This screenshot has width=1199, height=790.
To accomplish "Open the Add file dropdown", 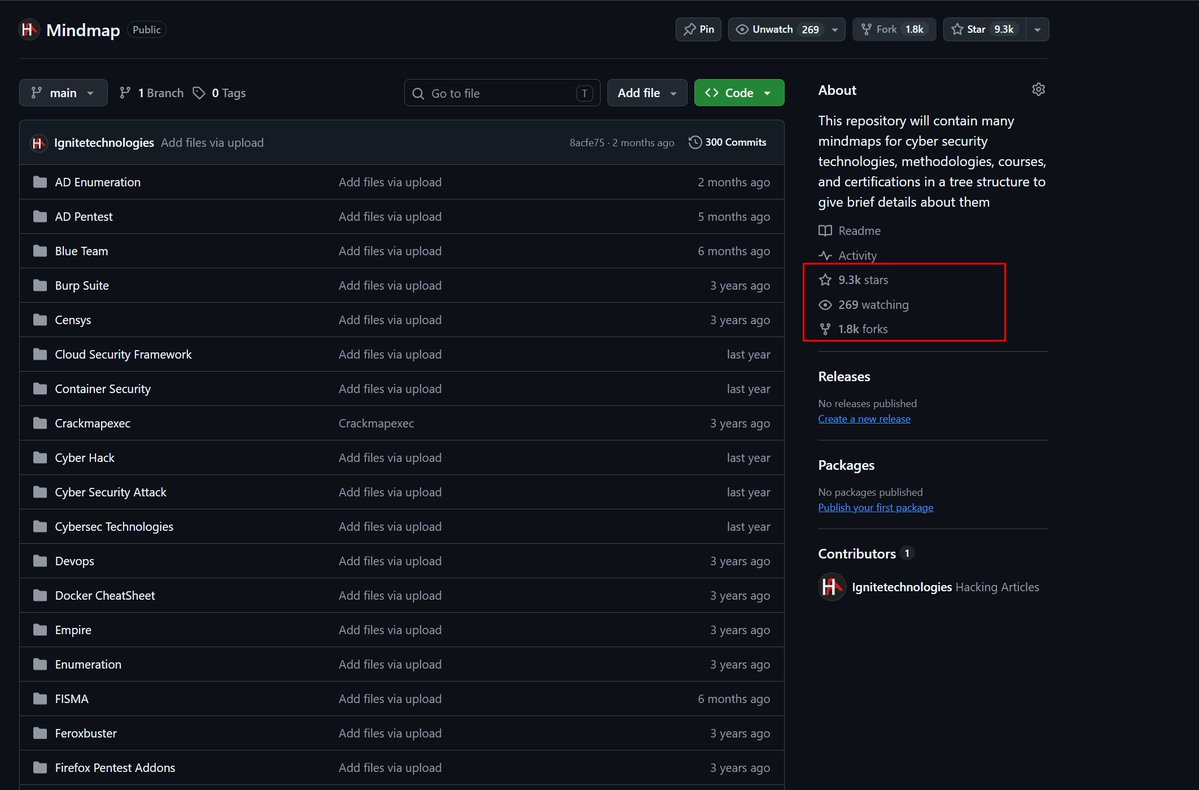I will (x=647, y=93).
